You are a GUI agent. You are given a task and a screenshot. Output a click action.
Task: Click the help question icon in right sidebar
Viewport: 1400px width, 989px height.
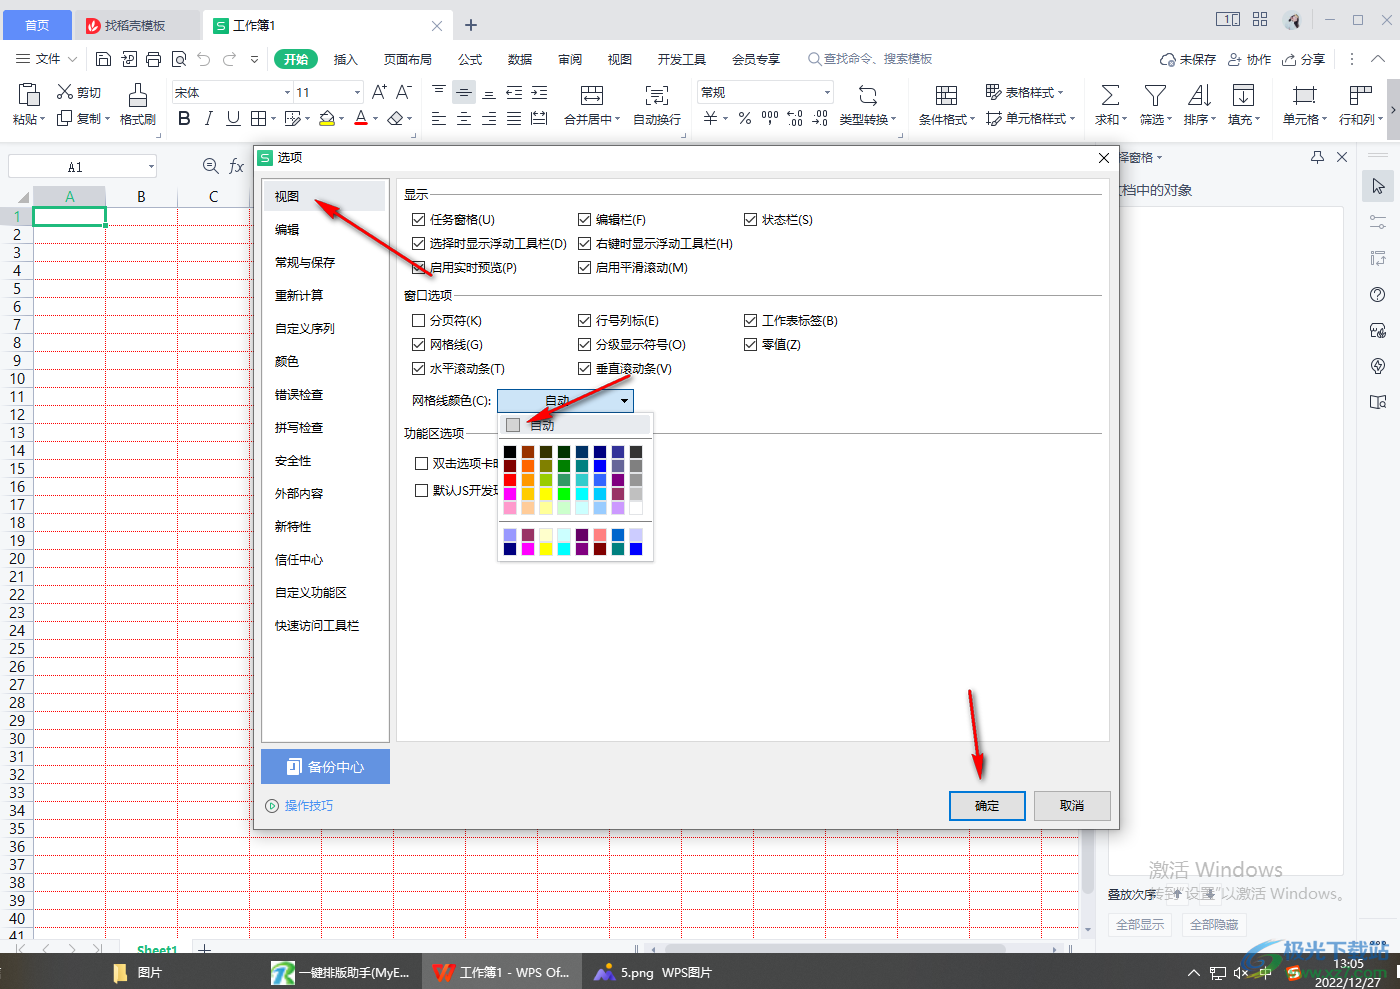pyautogui.click(x=1378, y=294)
